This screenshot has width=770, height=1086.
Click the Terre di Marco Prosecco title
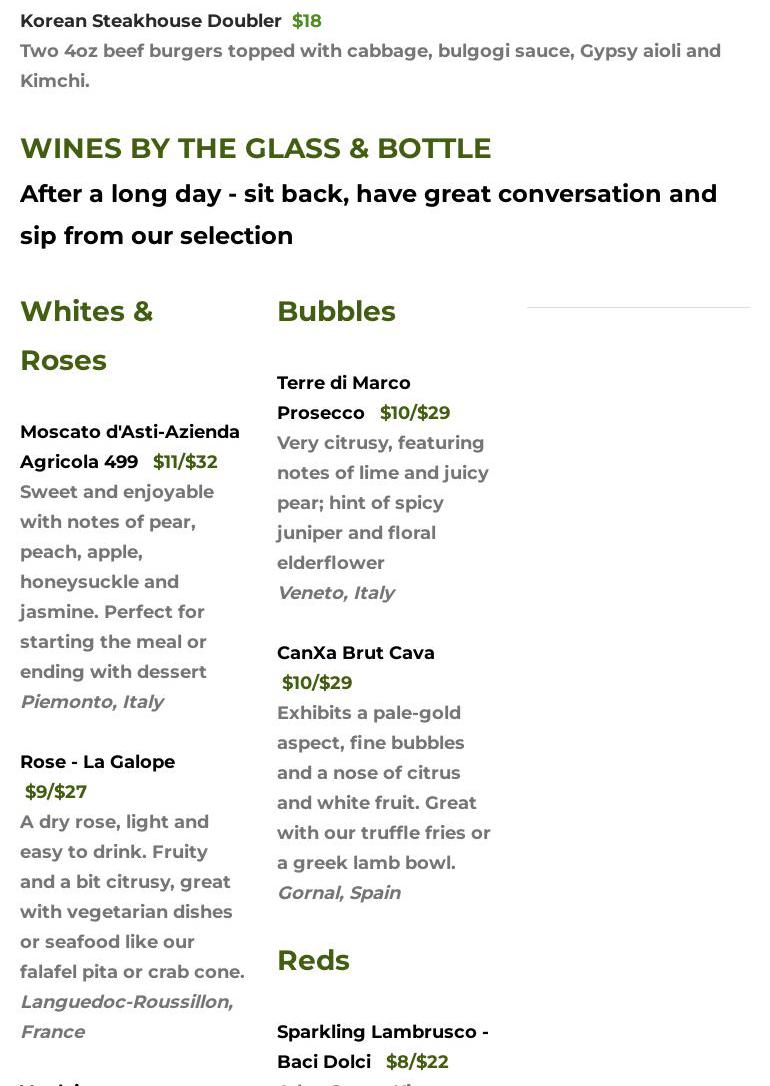pyautogui.click(x=343, y=397)
